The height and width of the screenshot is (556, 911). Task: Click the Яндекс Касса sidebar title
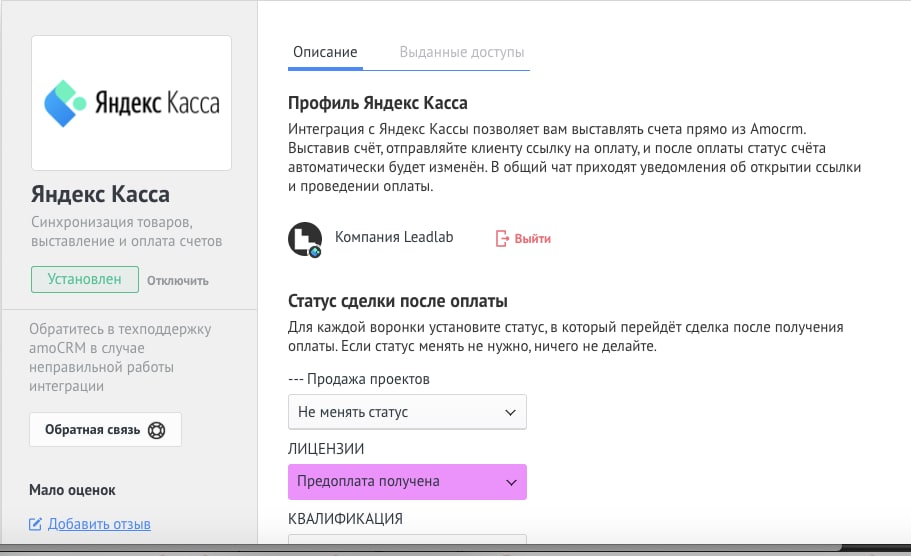pyautogui.click(x=101, y=194)
